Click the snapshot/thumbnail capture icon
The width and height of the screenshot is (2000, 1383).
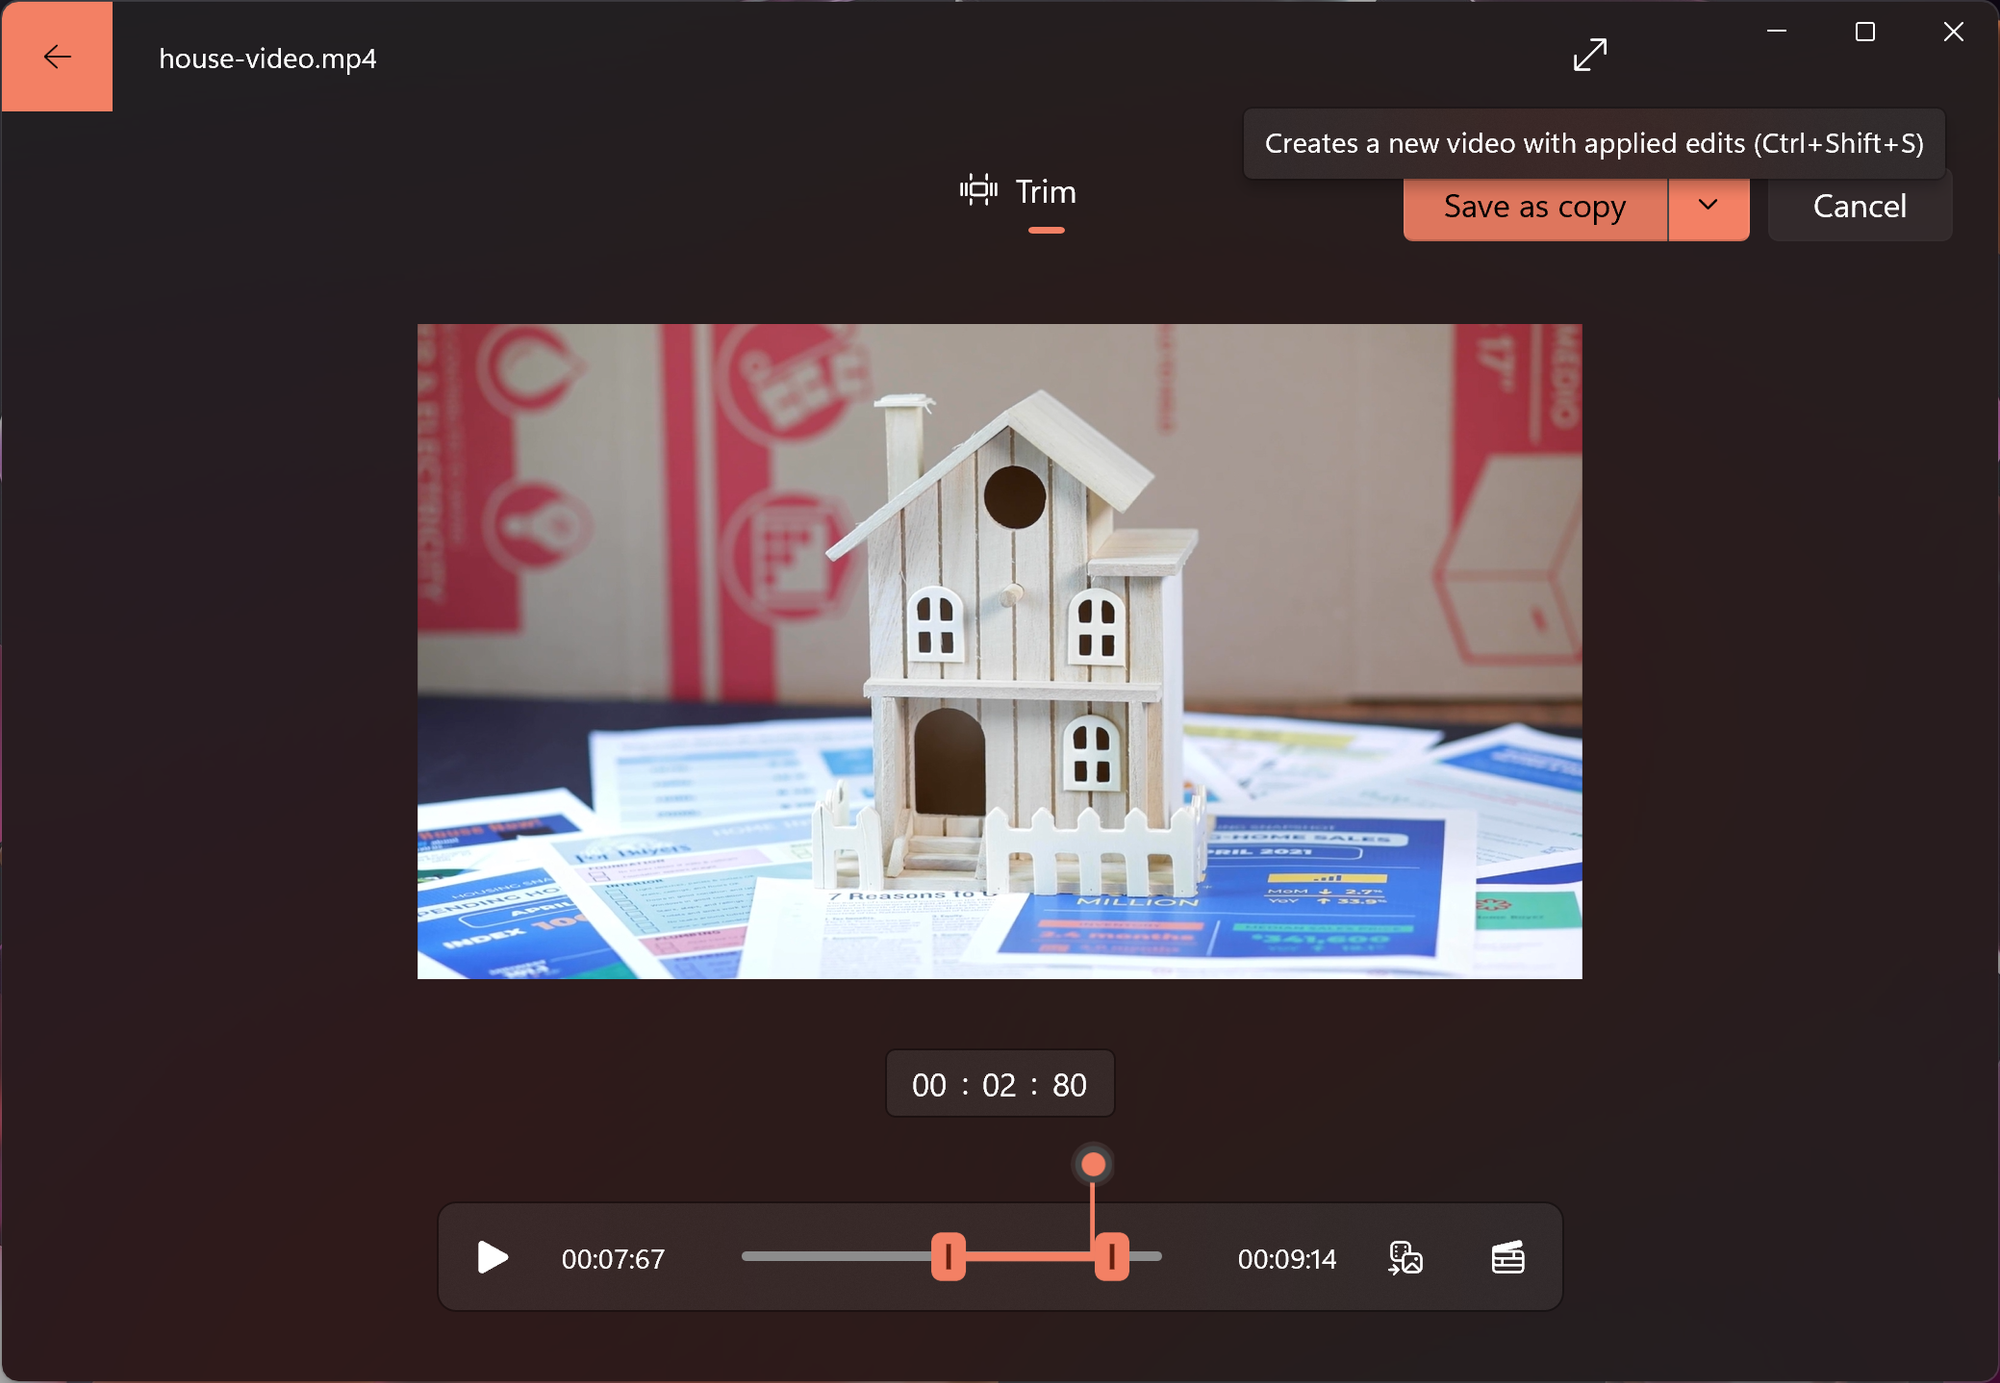click(x=1404, y=1258)
